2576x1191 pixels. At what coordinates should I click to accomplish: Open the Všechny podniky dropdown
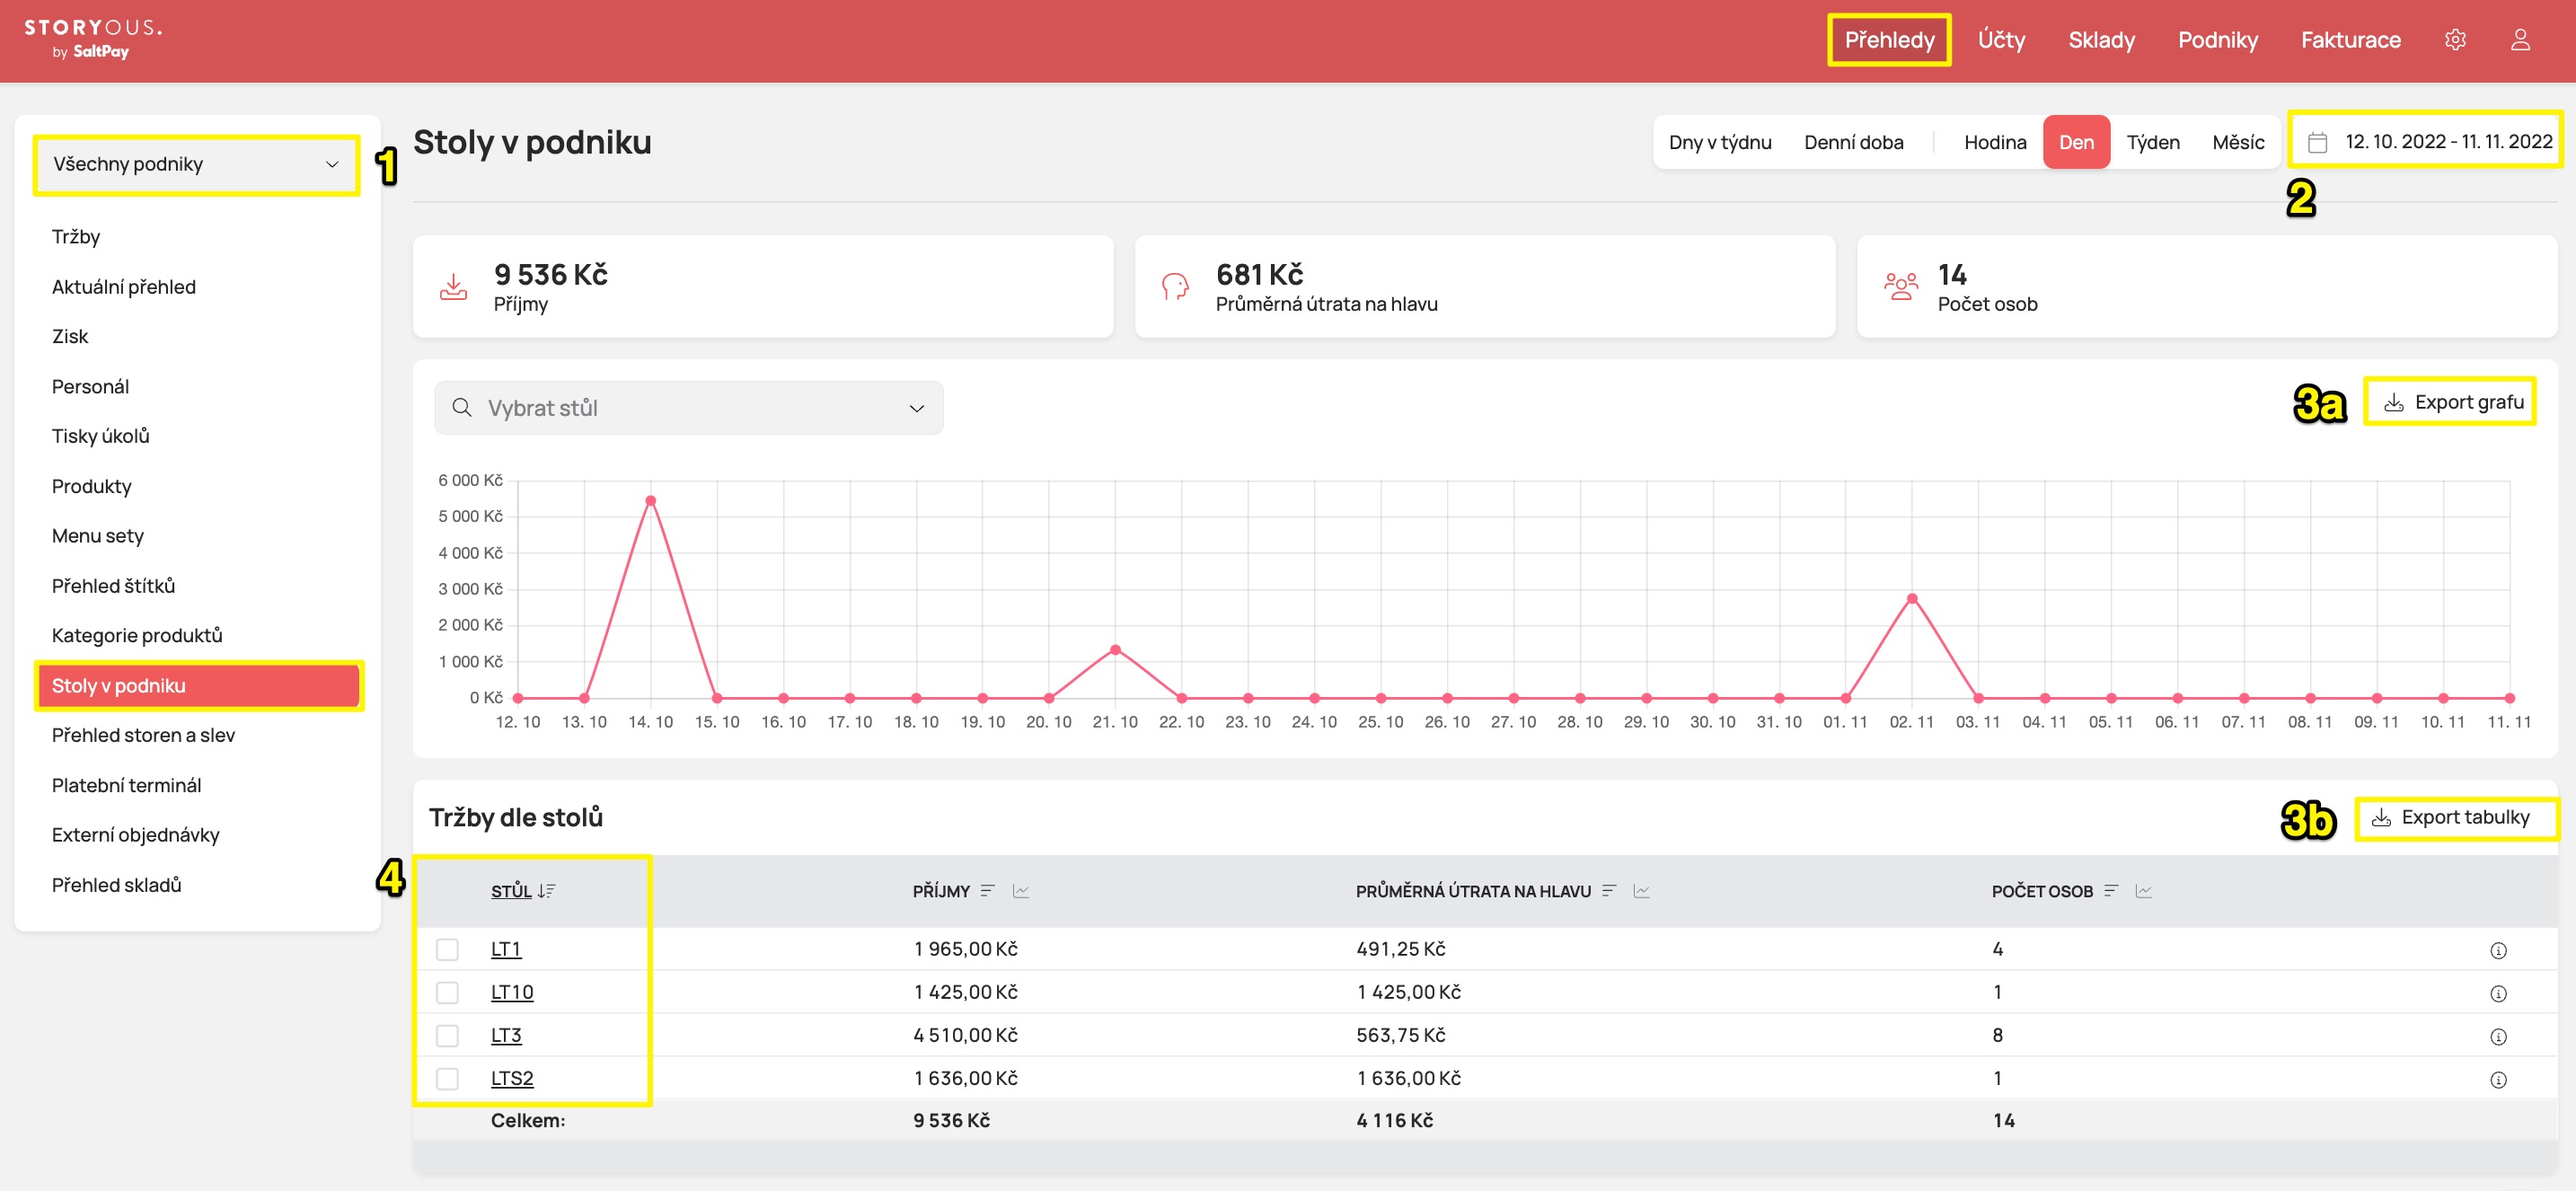tap(196, 164)
